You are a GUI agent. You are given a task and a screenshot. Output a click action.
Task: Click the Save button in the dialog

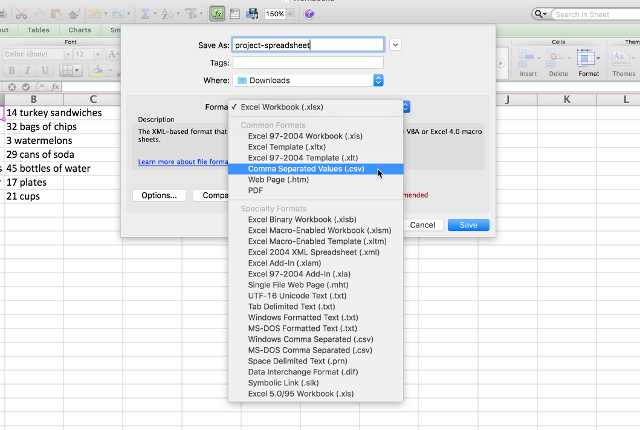tap(468, 225)
